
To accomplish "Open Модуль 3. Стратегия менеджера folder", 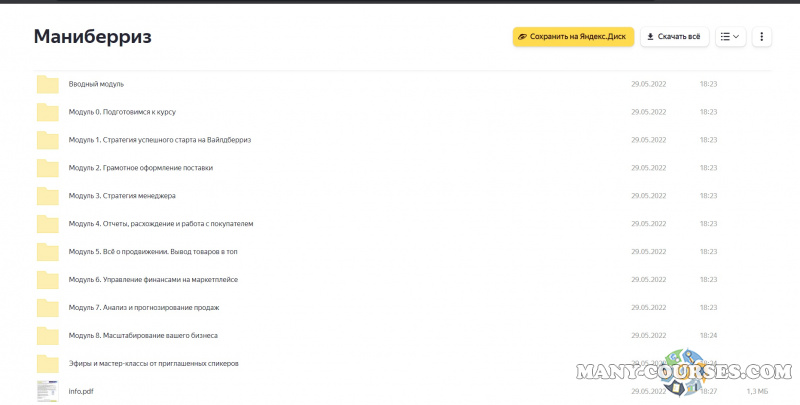I will [x=122, y=196].
